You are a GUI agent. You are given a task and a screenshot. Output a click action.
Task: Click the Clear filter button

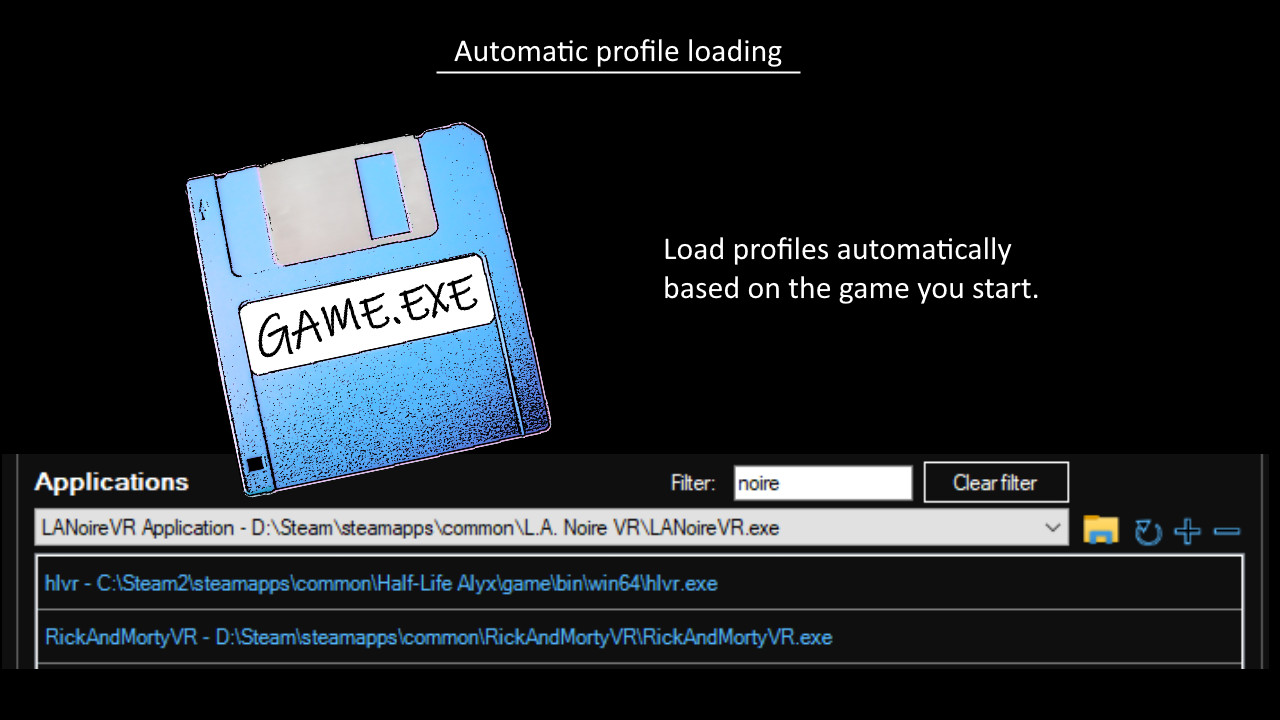(996, 482)
